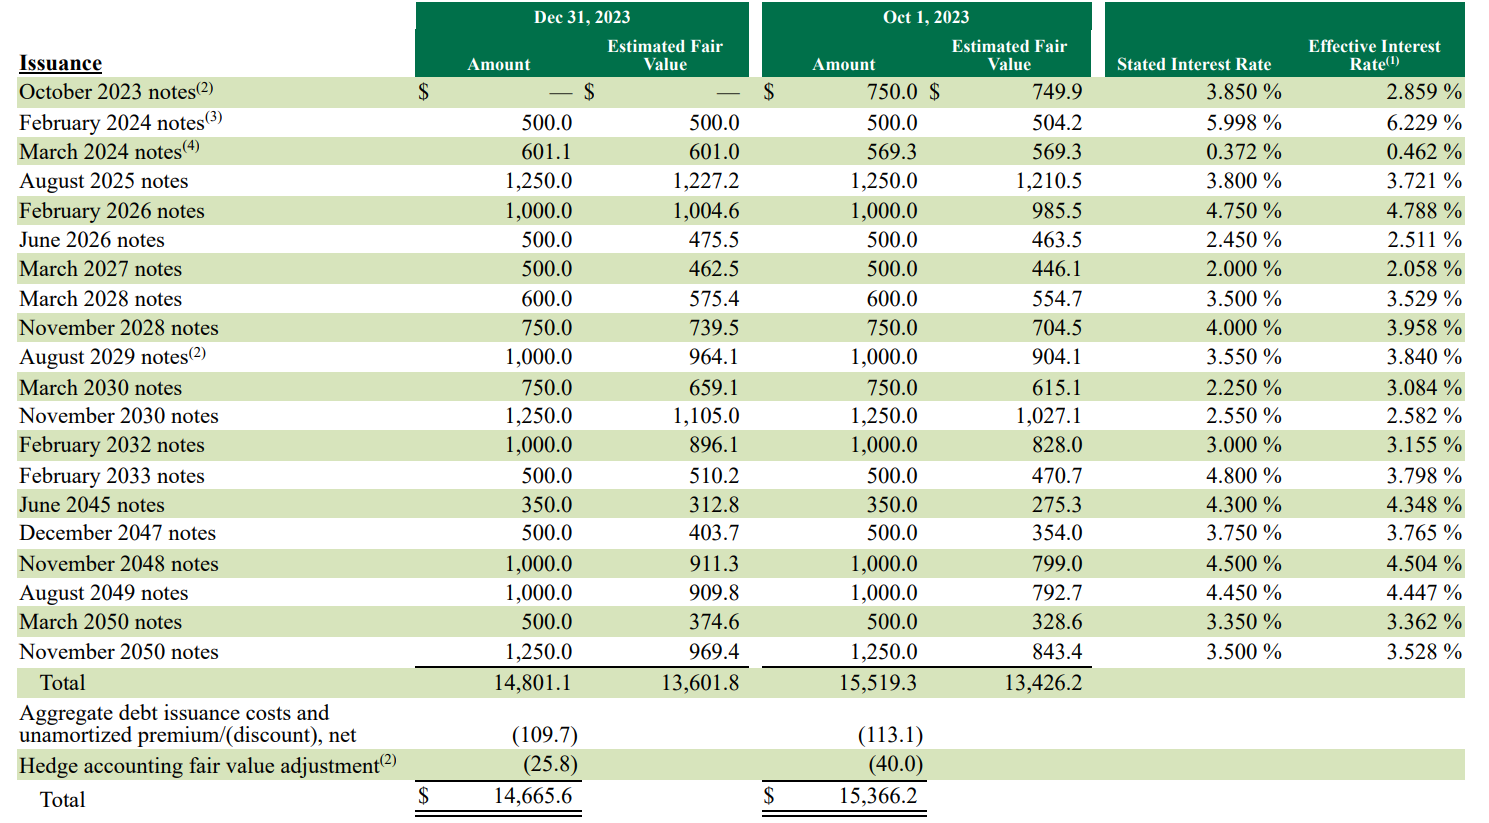Viewport: 1489px width, 823px height.
Task: Click the 'August 2025 notes' row label
Action: (103, 181)
